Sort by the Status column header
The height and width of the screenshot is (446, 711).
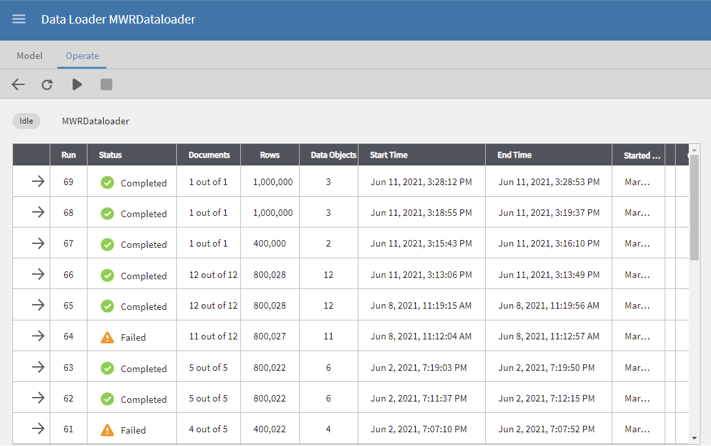pyautogui.click(x=110, y=155)
